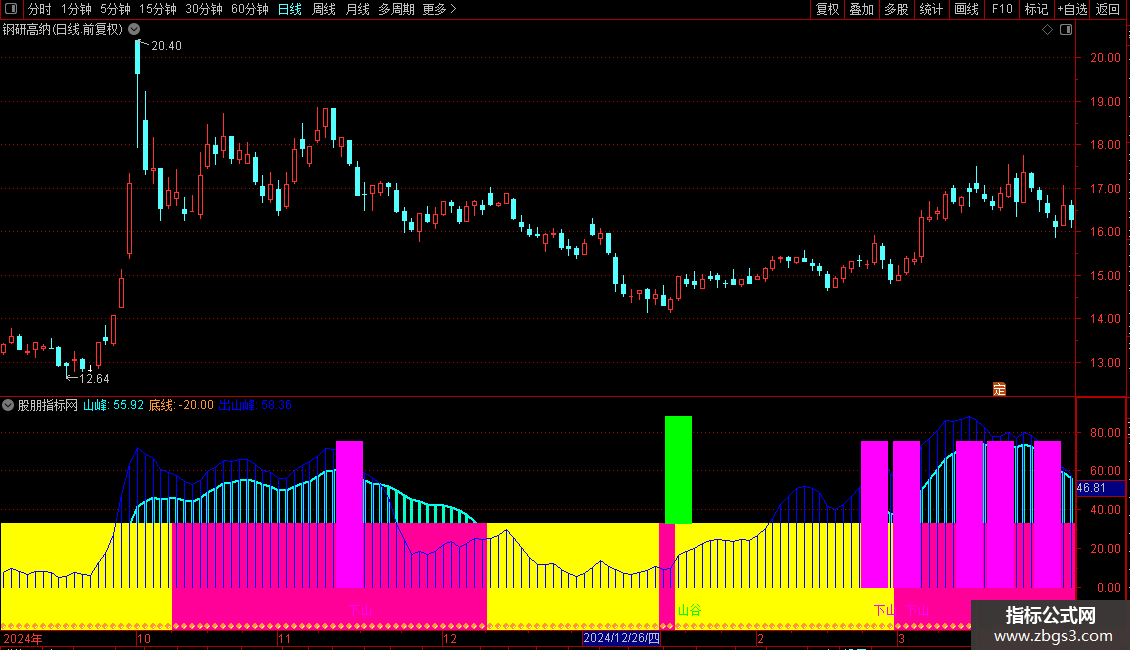Click the stock title 钢研高纳(日线.前复权)
The width and height of the screenshot is (1130, 650).
tap(63, 30)
